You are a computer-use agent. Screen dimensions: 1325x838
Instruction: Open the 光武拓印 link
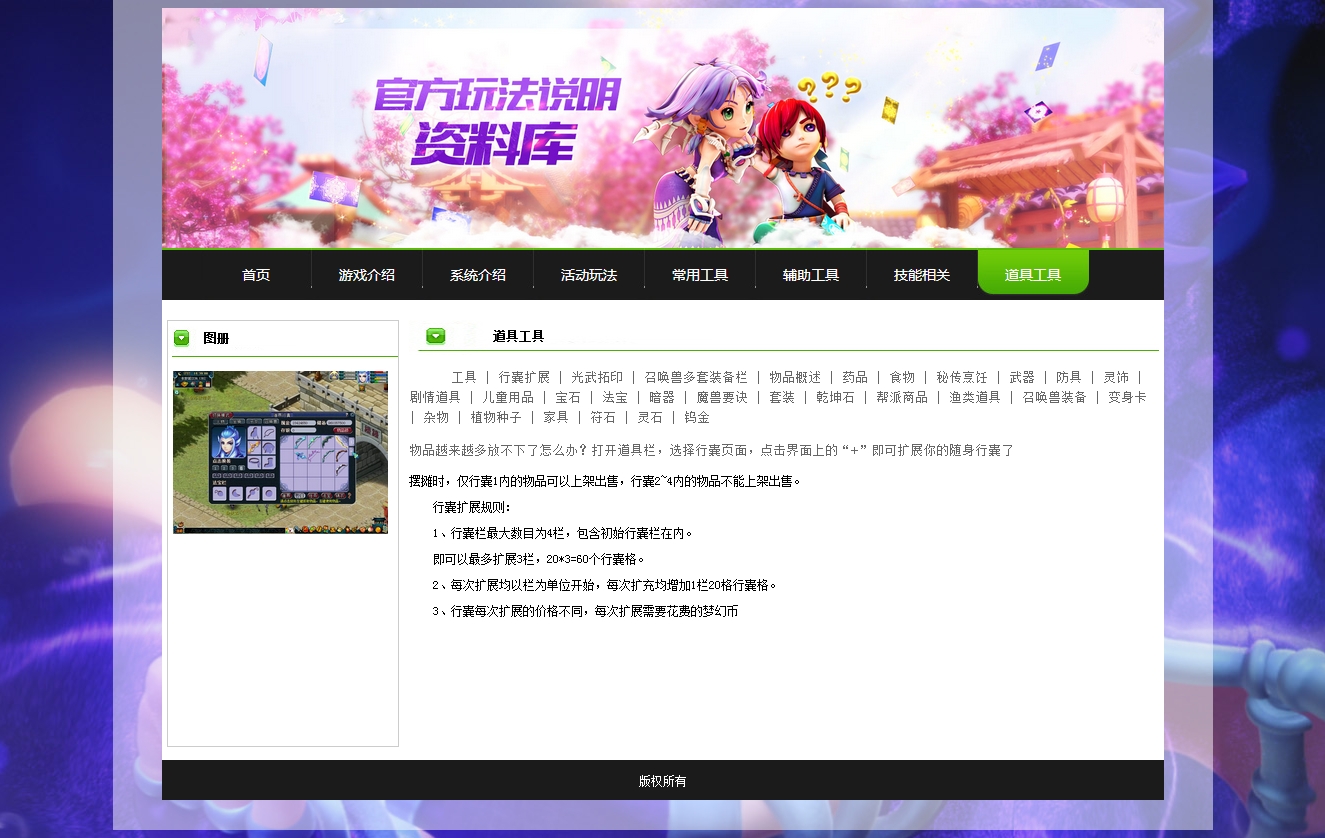pos(596,377)
